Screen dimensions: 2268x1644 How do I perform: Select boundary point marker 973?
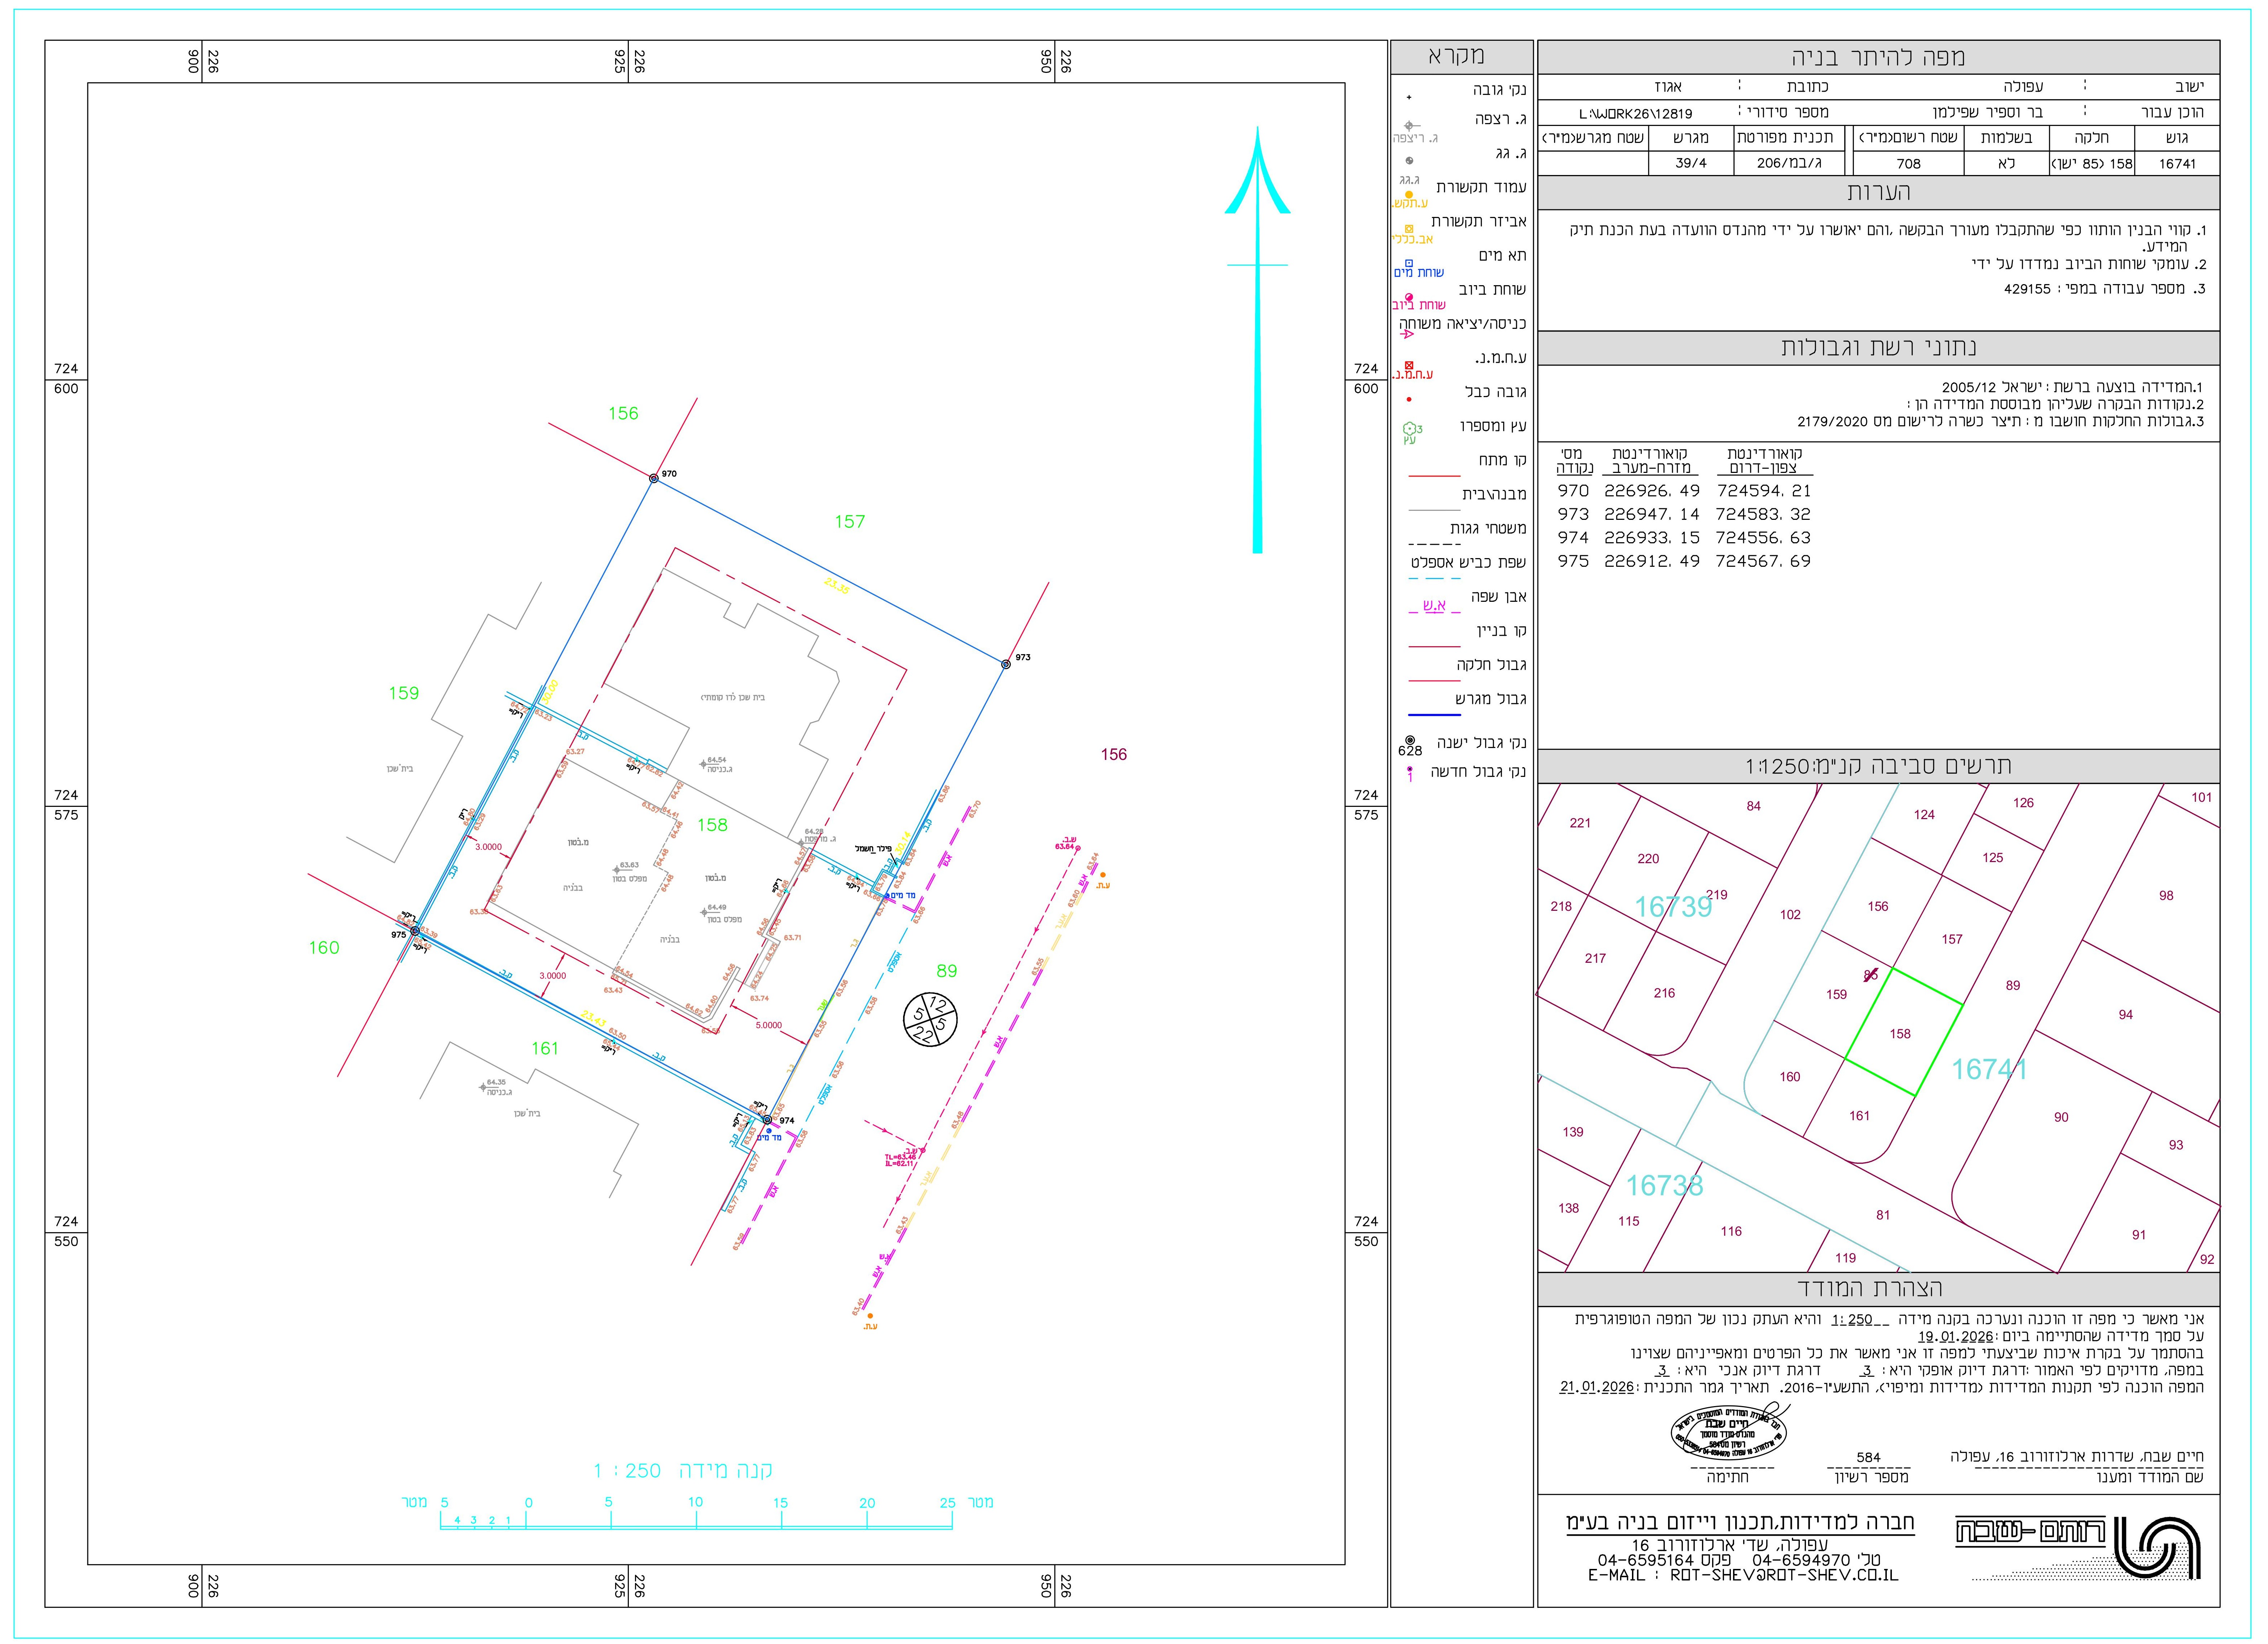coord(1006,664)
